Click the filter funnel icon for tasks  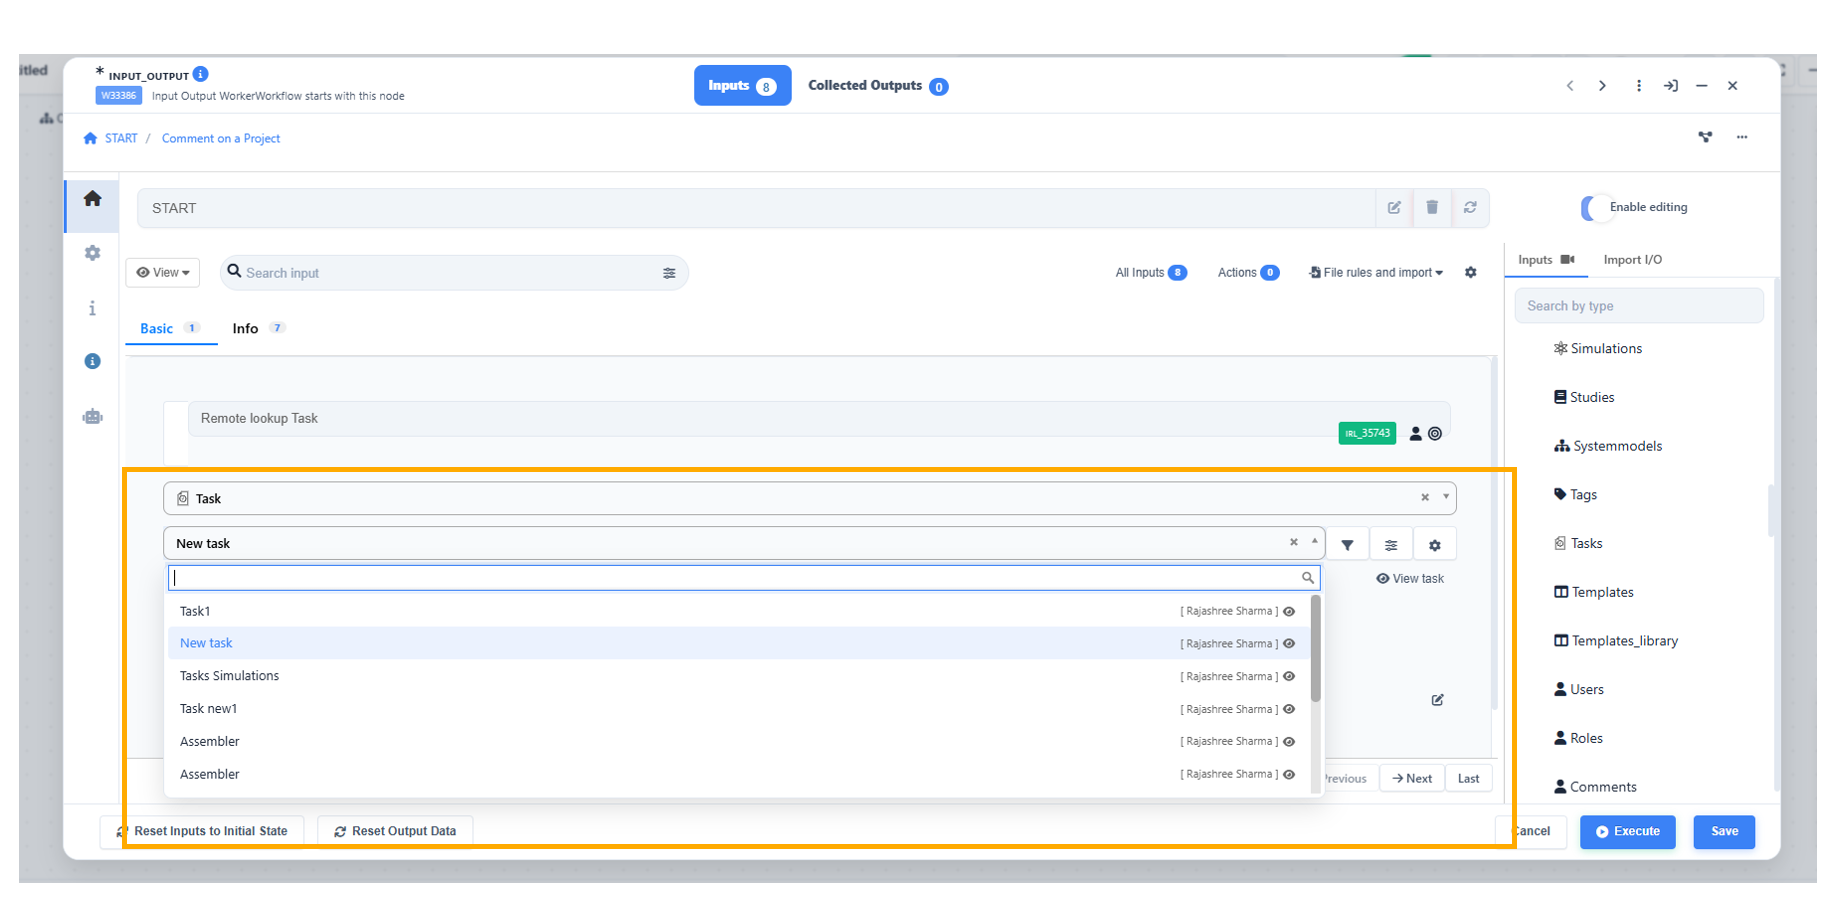[1347, 545]
